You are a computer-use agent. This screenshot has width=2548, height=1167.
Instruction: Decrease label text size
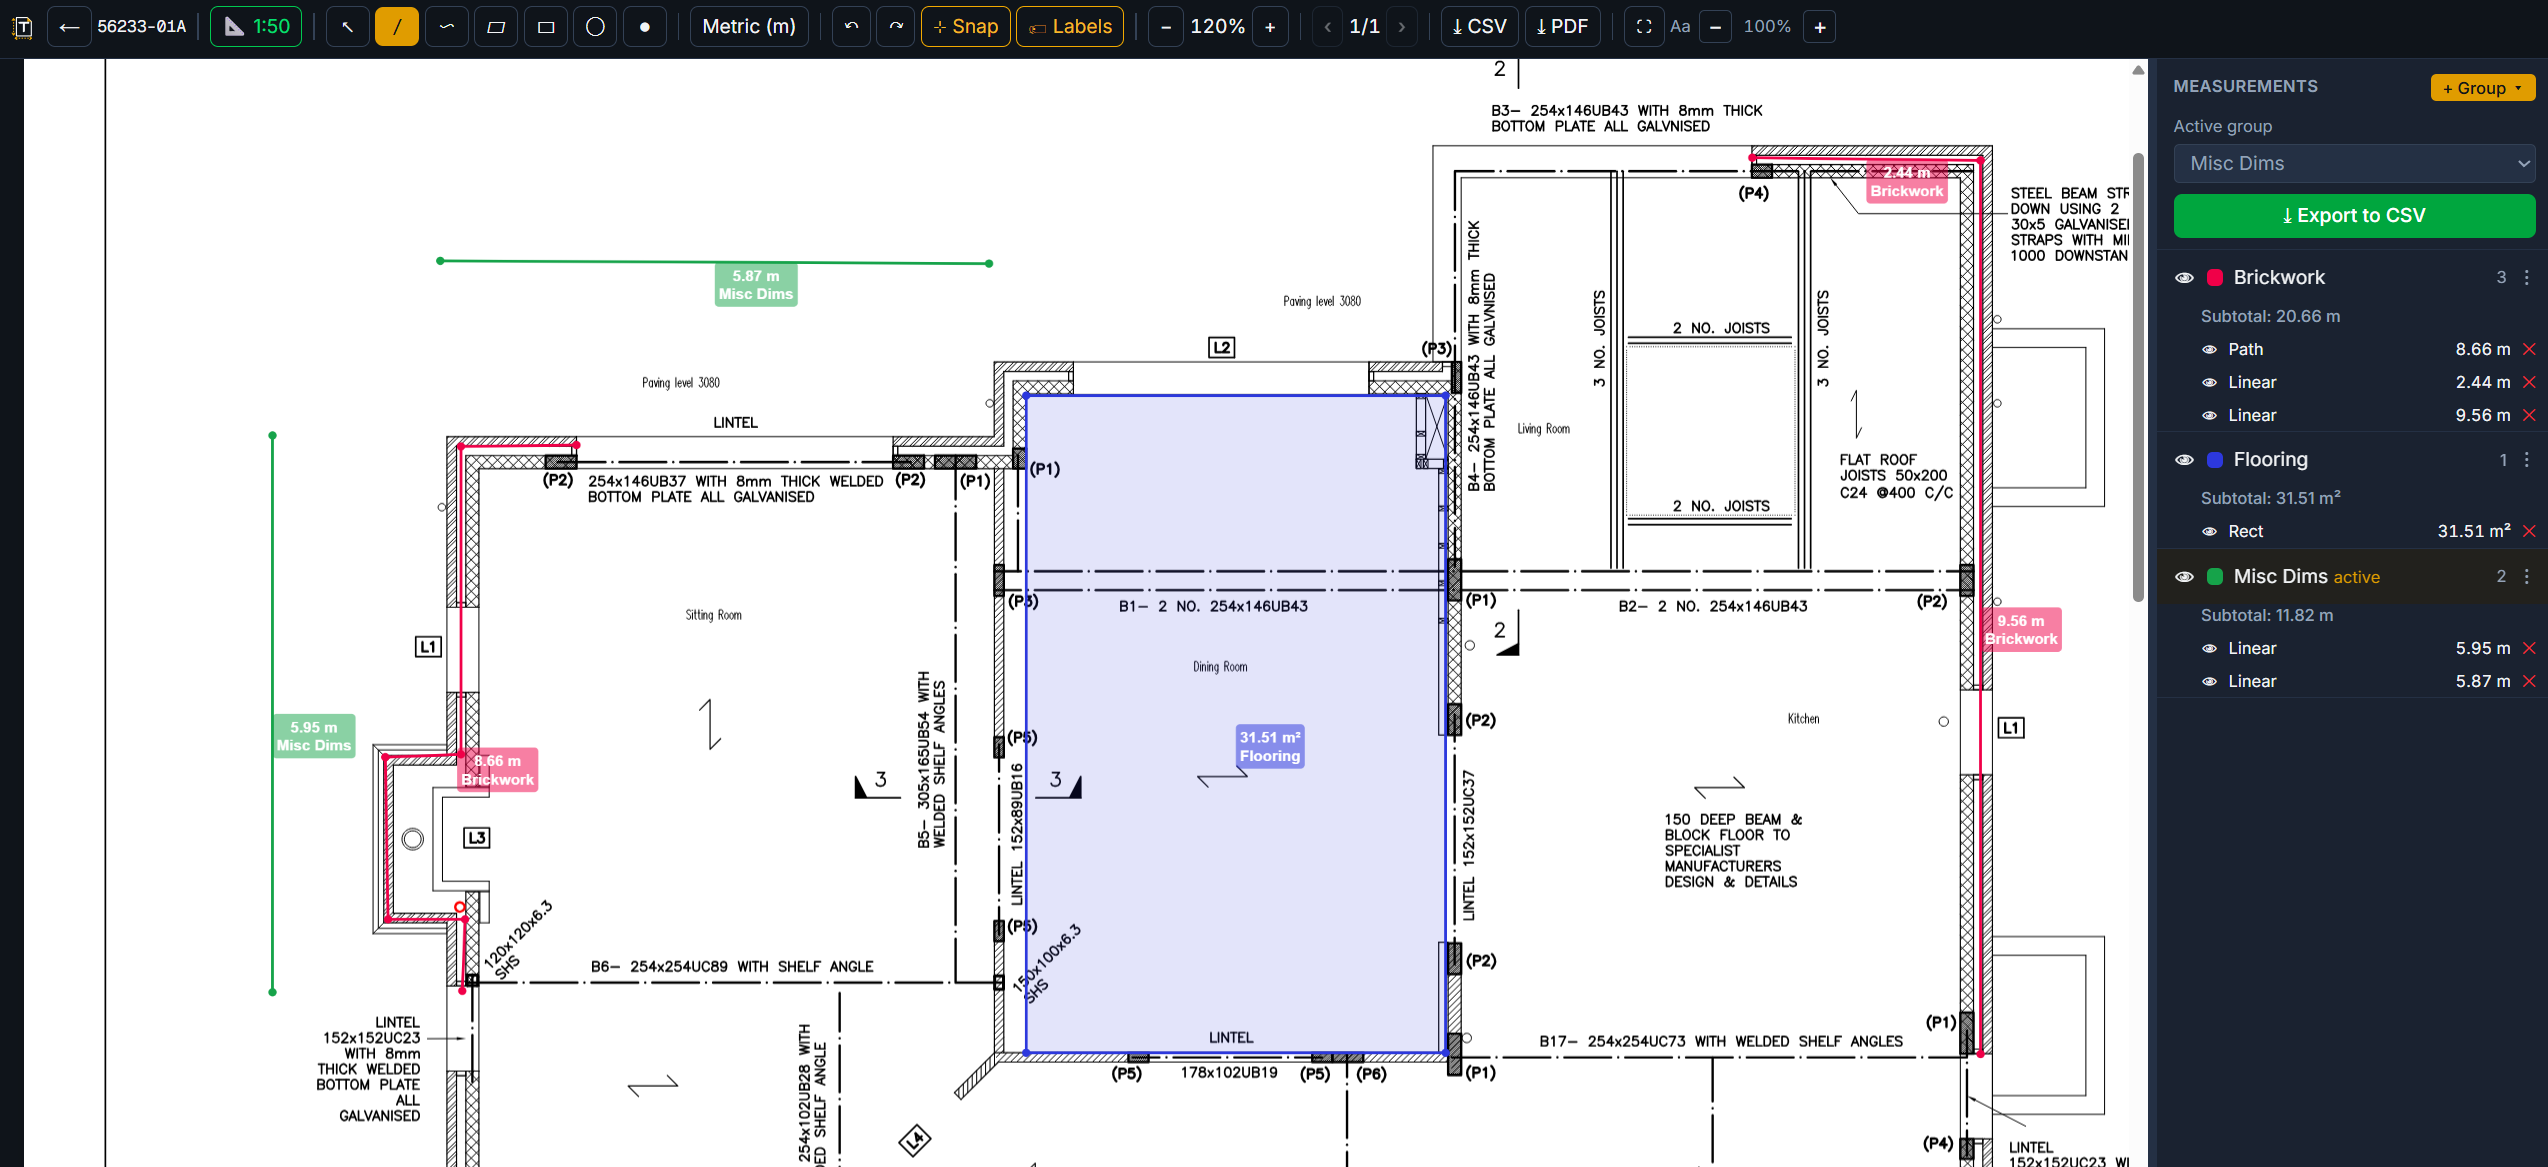1715,27
